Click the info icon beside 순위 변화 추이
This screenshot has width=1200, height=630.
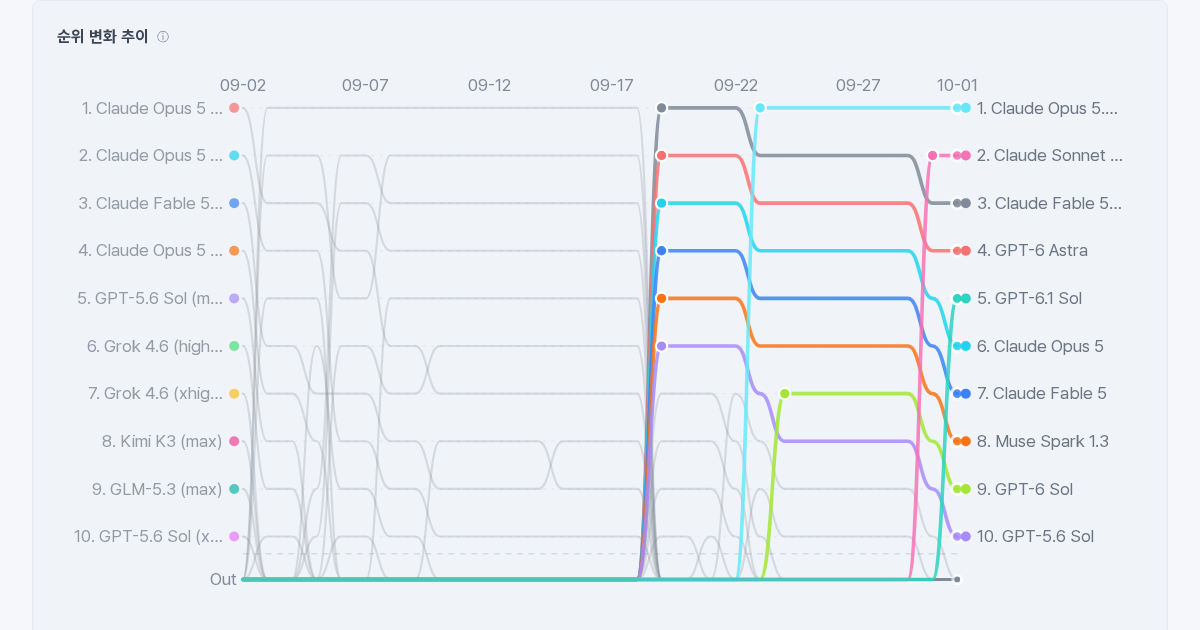(163, 37)
